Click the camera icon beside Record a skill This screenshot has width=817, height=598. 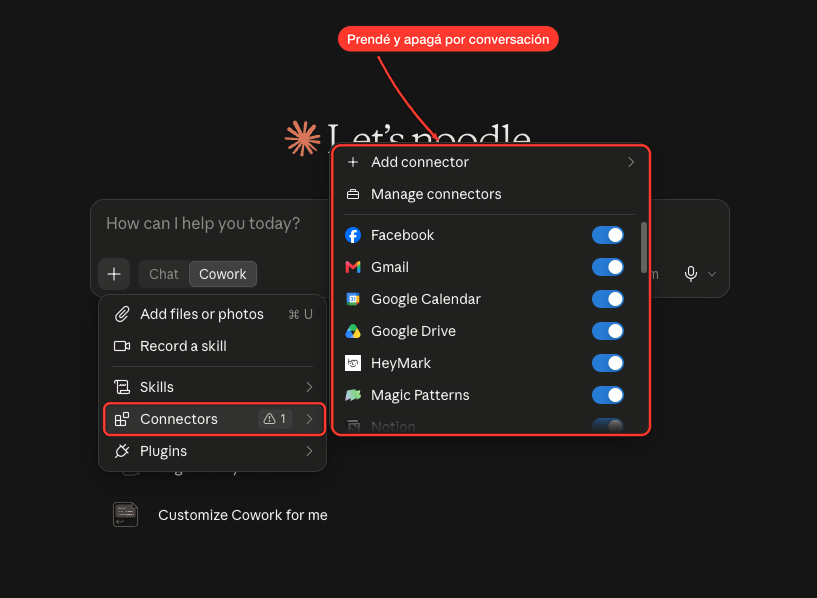click(122, 346)
